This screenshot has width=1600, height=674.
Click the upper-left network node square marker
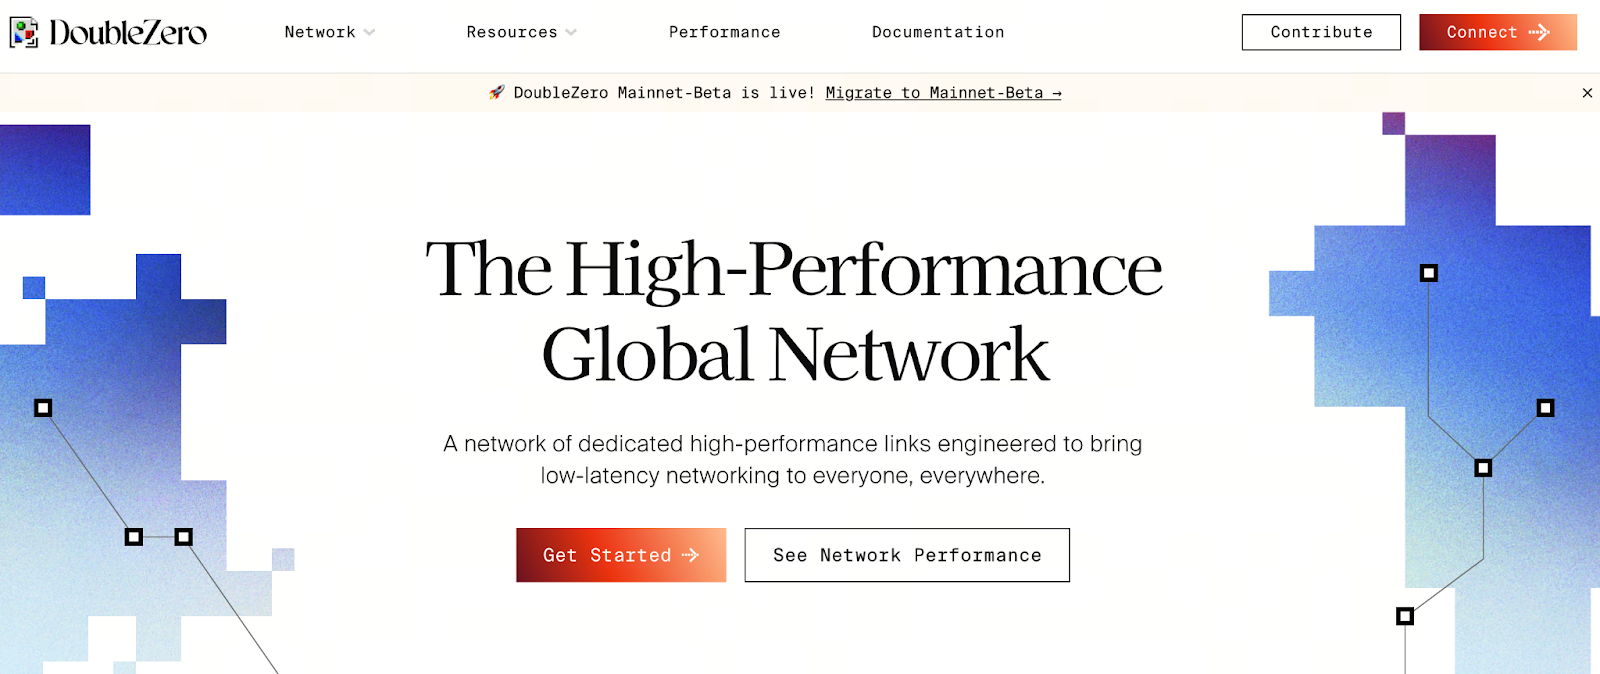pyautogui.click(x=43, y=408)
